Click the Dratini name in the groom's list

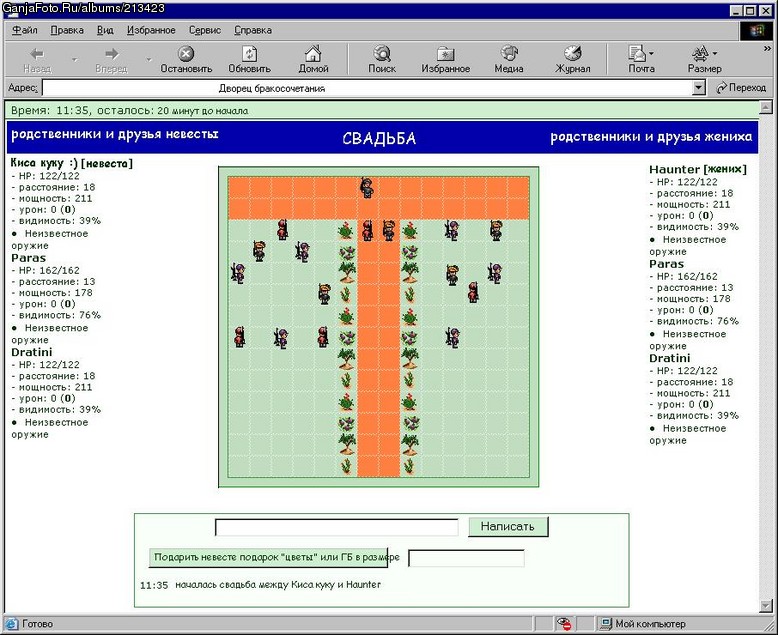tap(669, 358)
